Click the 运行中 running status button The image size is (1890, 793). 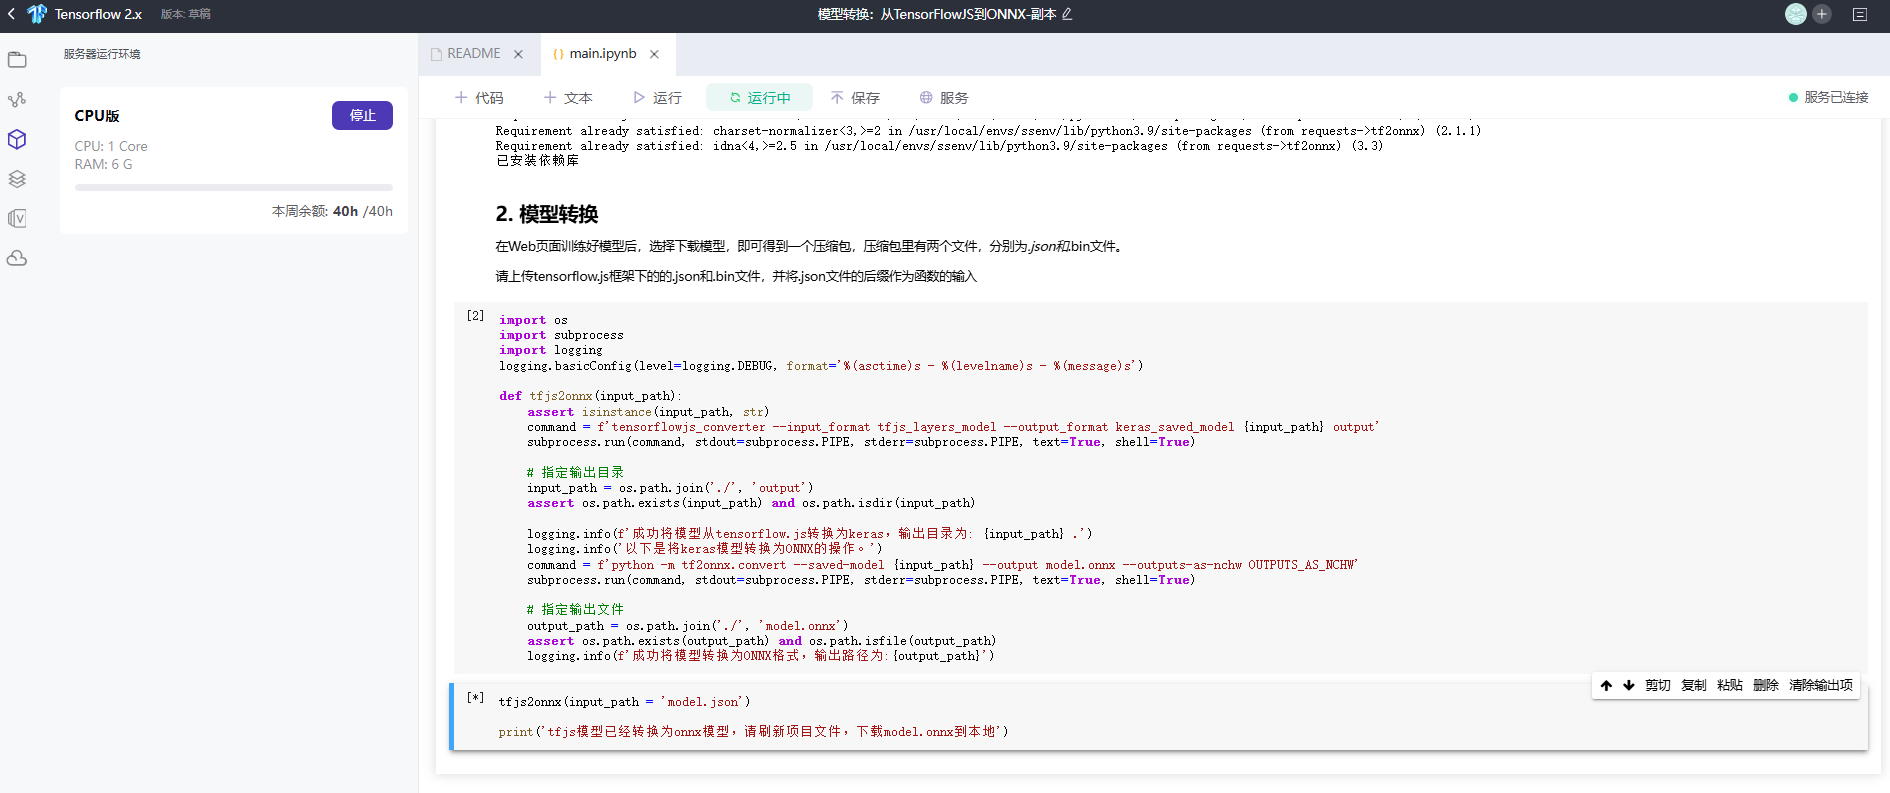click(x=759, y=97)
